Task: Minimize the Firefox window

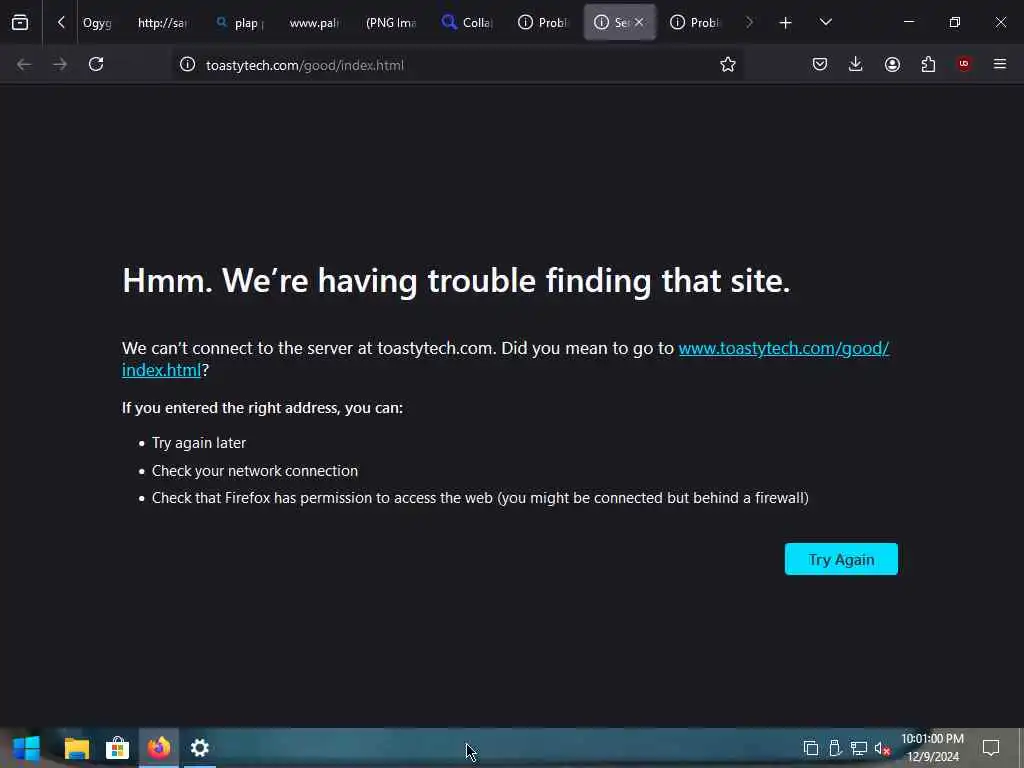Action: [908, 22]
